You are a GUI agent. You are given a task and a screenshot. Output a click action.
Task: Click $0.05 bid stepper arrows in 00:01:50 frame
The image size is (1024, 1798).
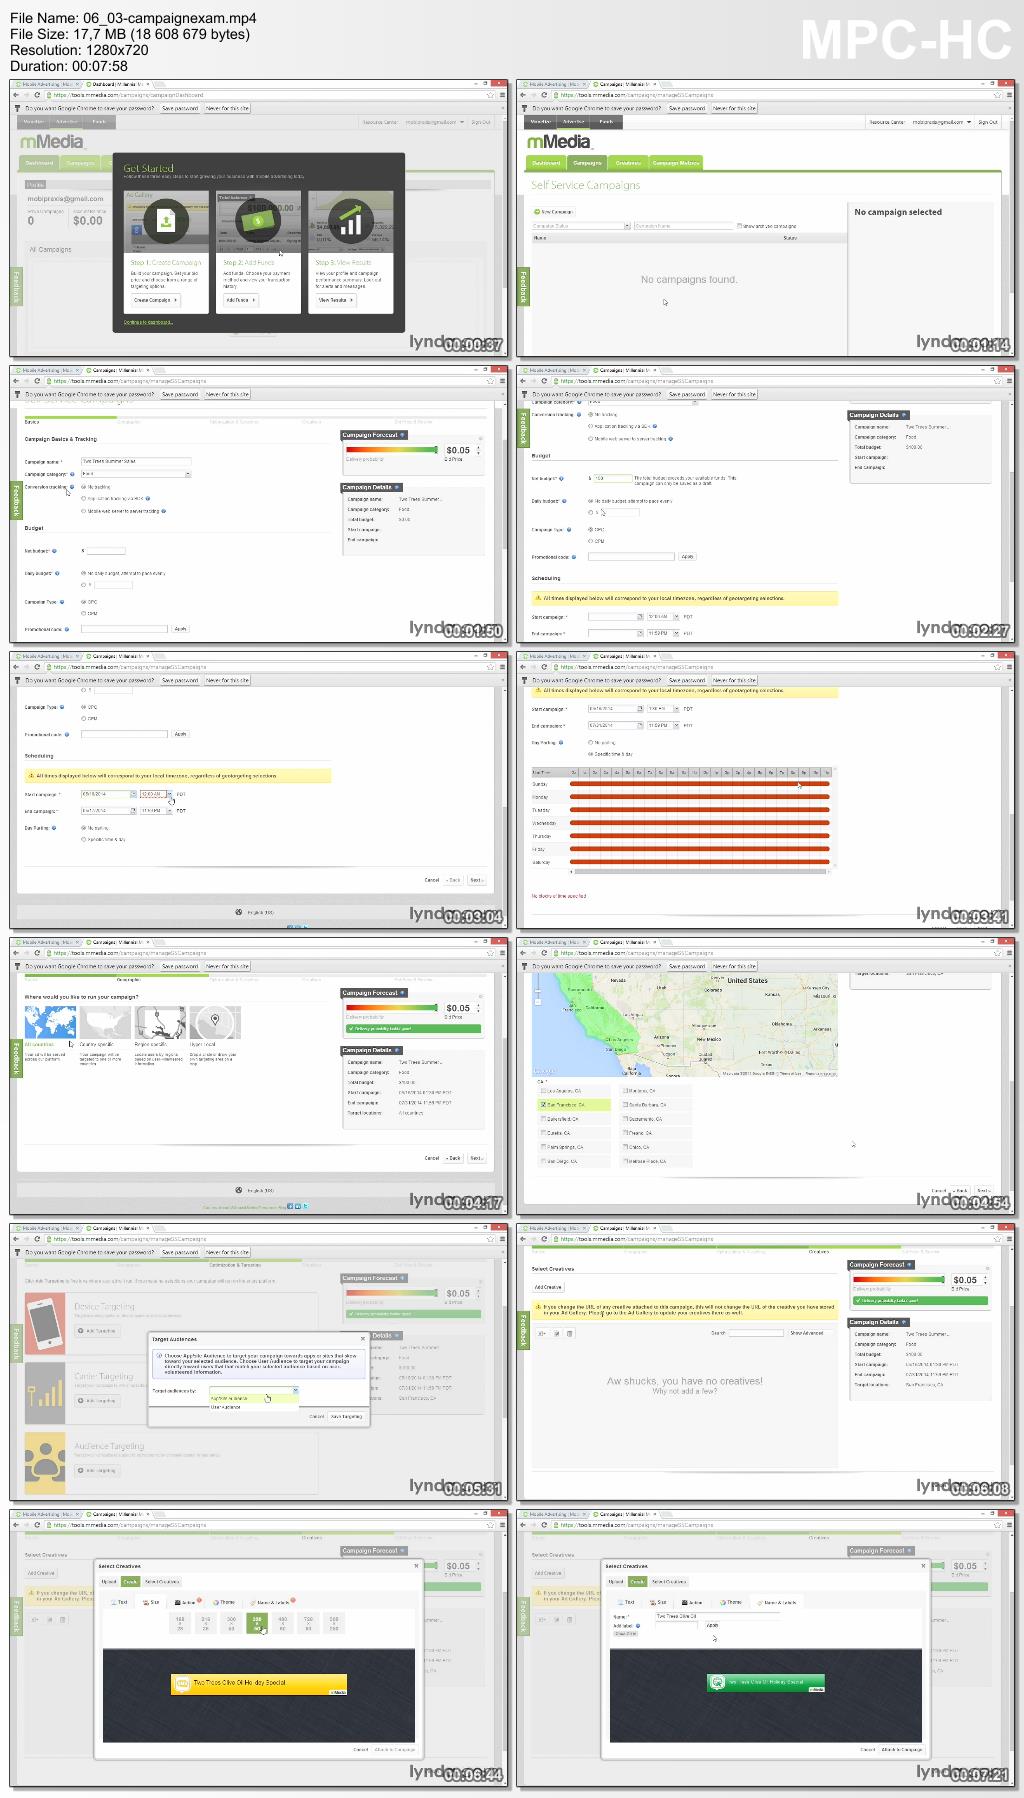tap(478, 450)
